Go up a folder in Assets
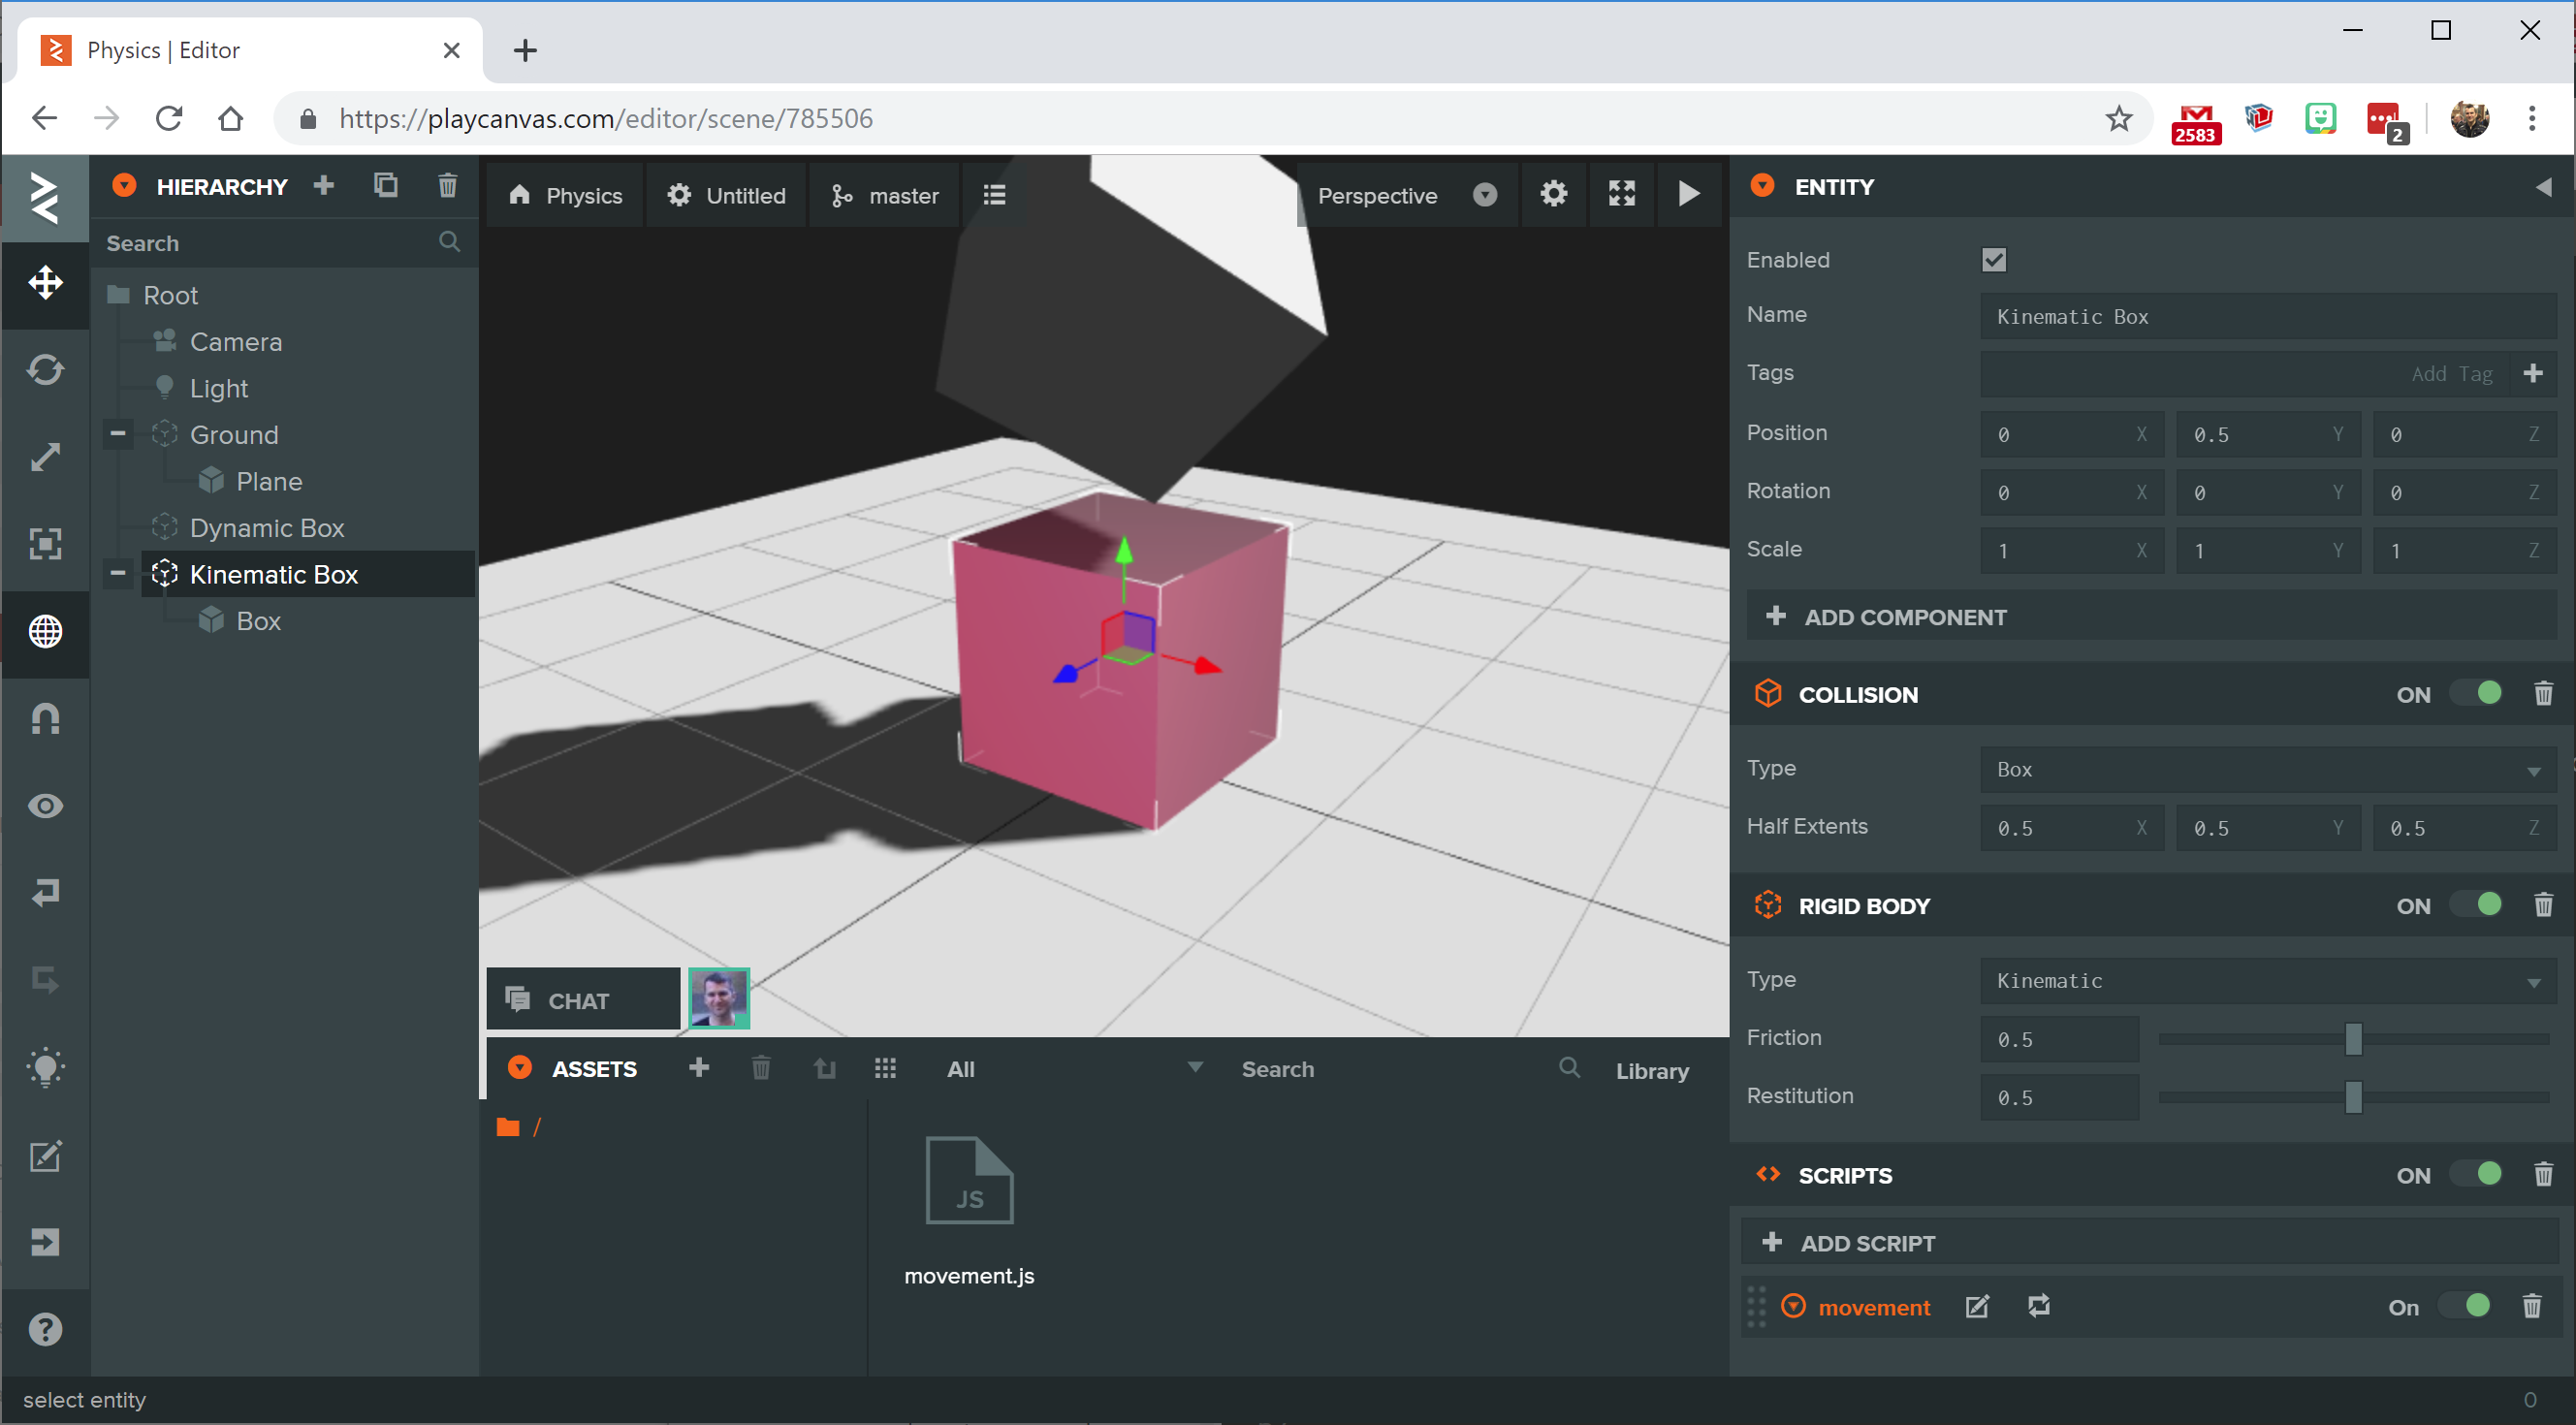This screenshot has height=1425, width=2576. point(824,1068)
